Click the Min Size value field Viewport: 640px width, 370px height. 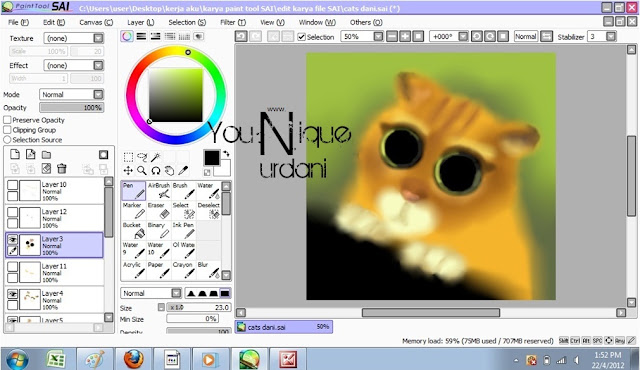(x=192, y=319)
